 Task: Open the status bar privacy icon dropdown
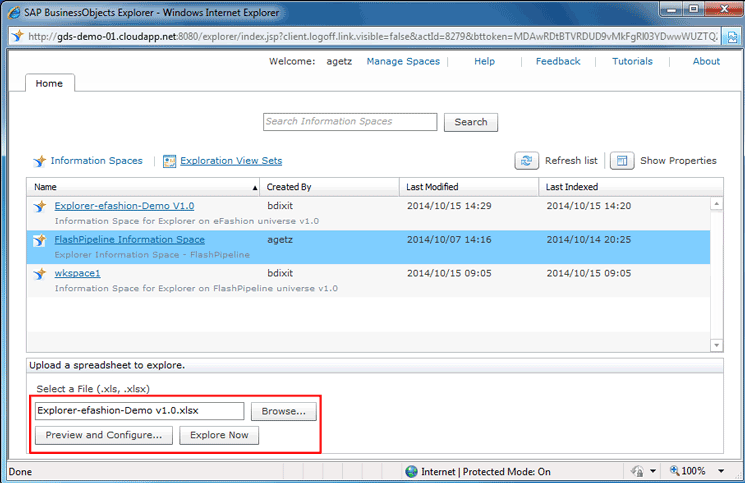[653, 471]
